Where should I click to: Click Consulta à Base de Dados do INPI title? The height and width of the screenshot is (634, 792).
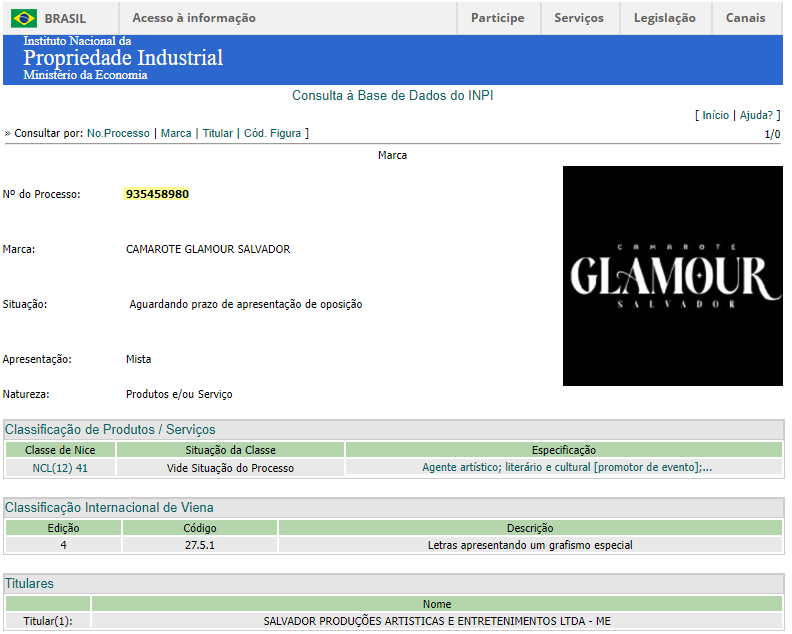pos(392,95)
